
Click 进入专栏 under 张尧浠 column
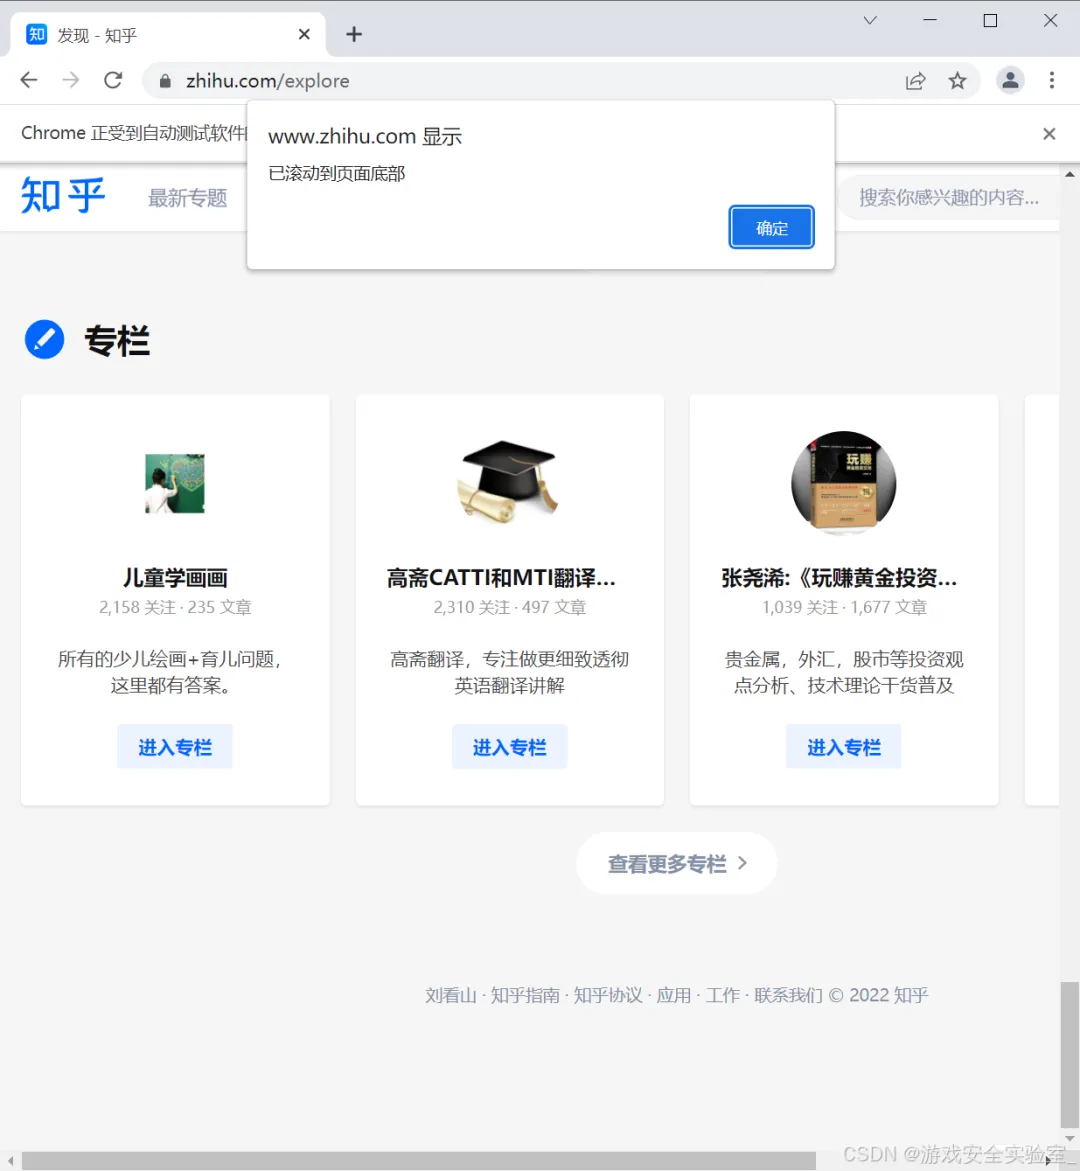click(843, 747)
